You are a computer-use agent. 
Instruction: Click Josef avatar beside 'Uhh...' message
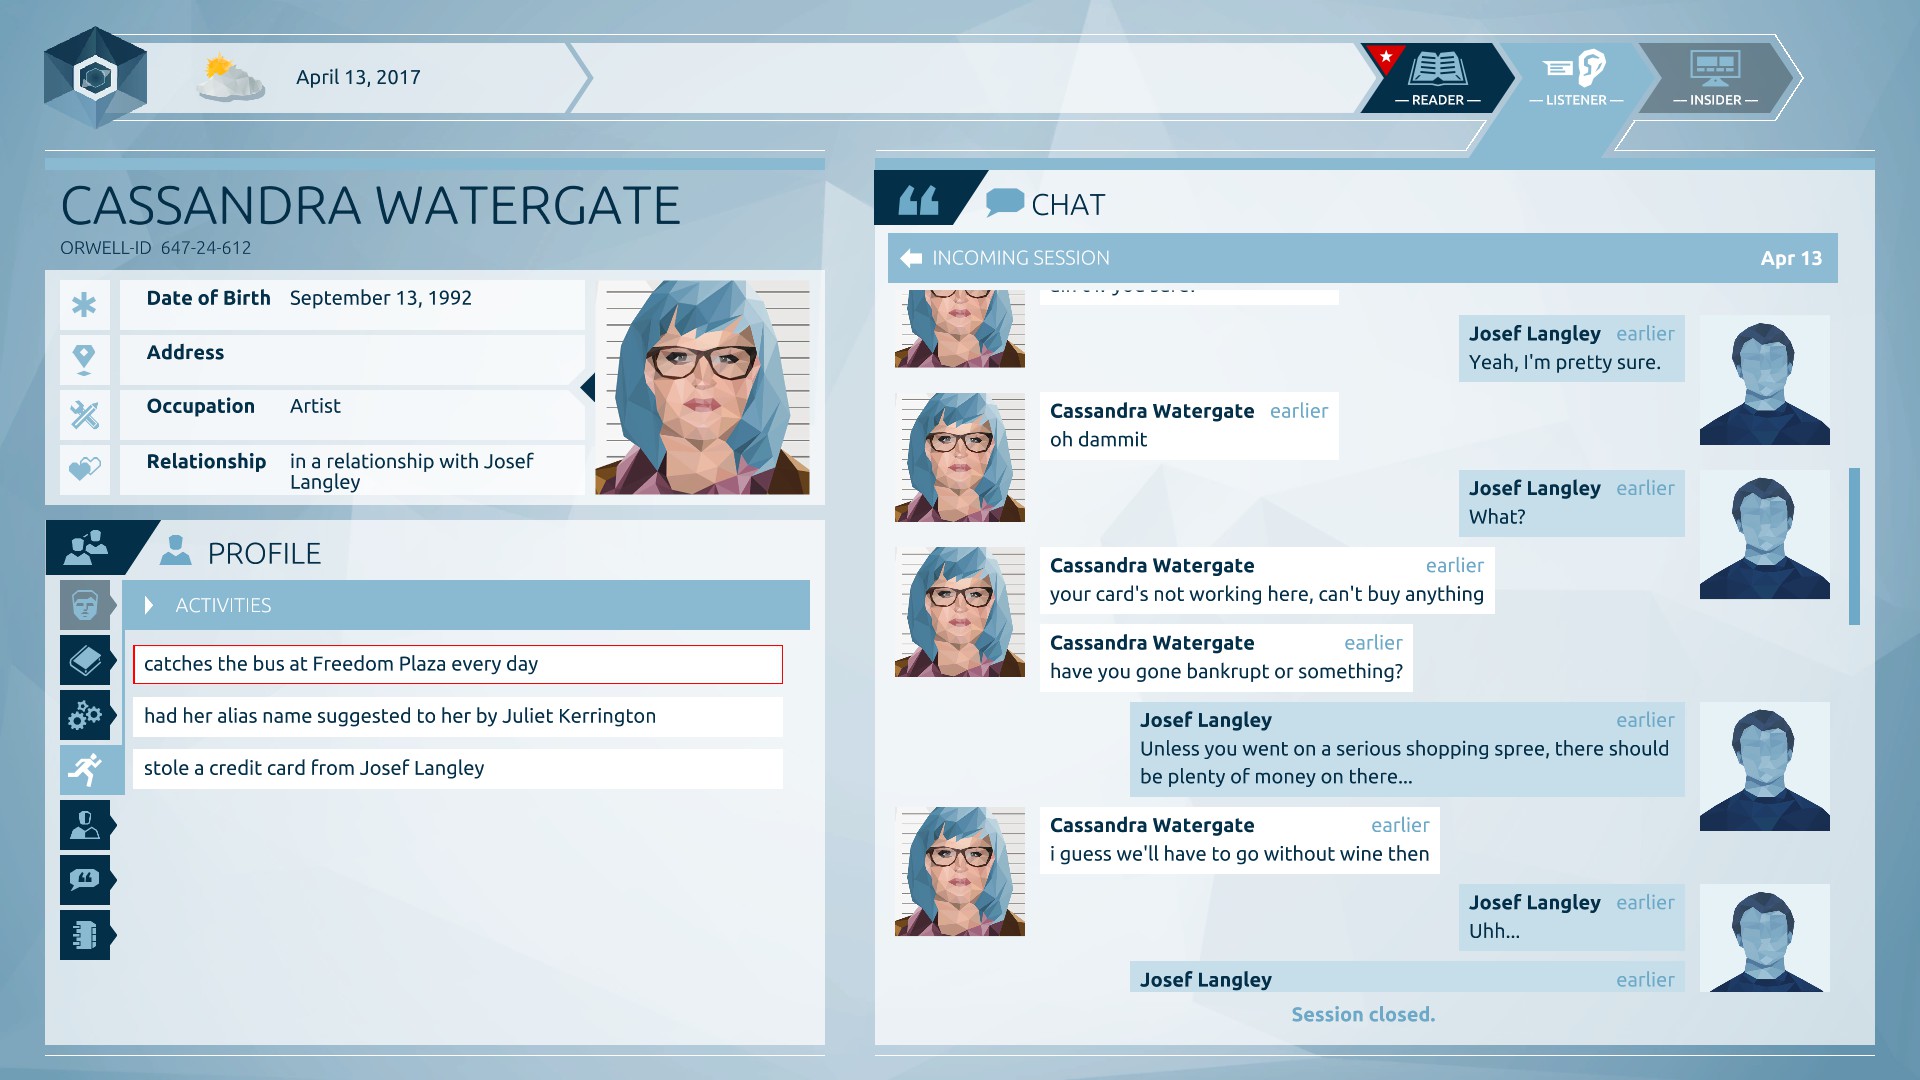tap(1765, 938)
